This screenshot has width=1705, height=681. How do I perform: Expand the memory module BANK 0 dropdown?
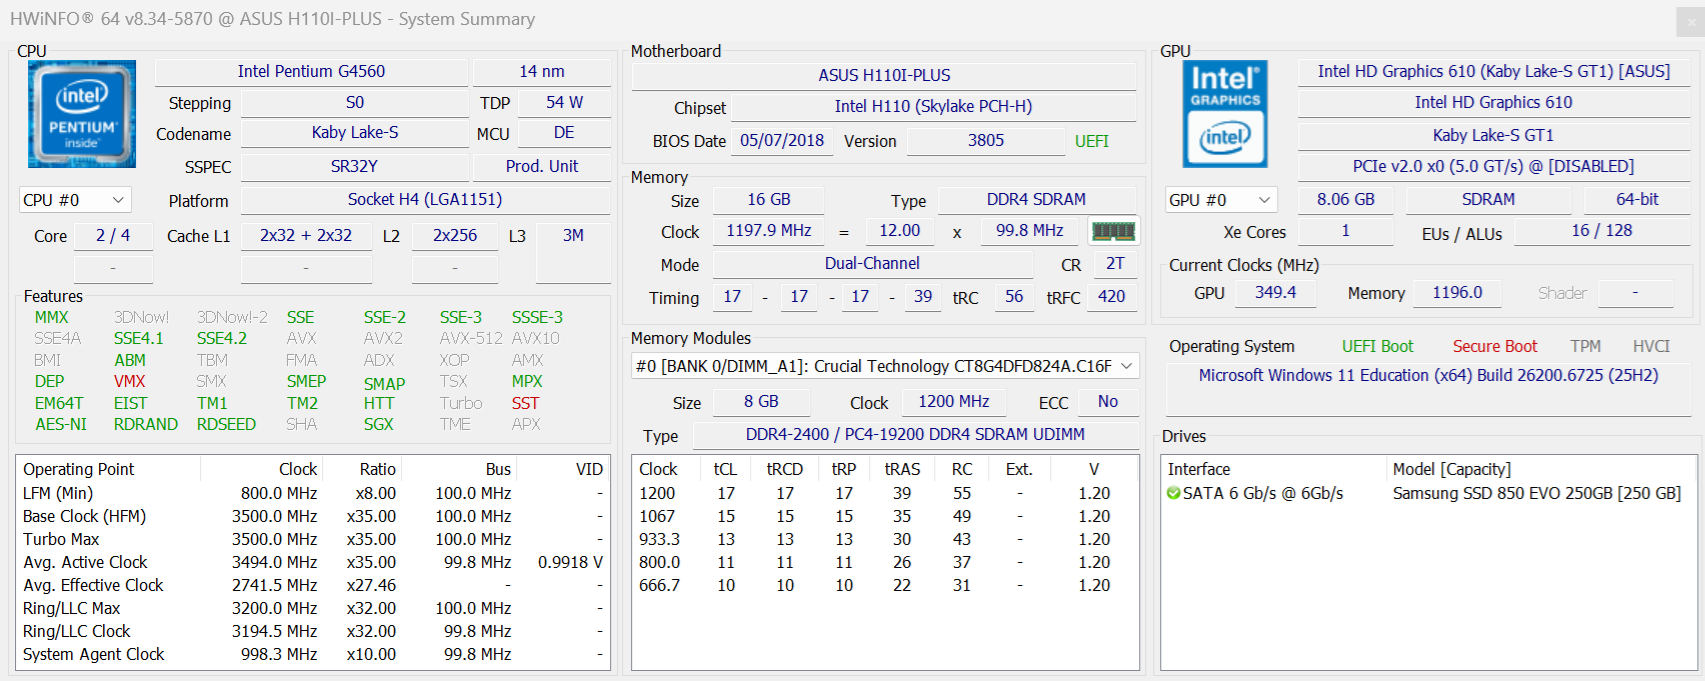(885, 366)
